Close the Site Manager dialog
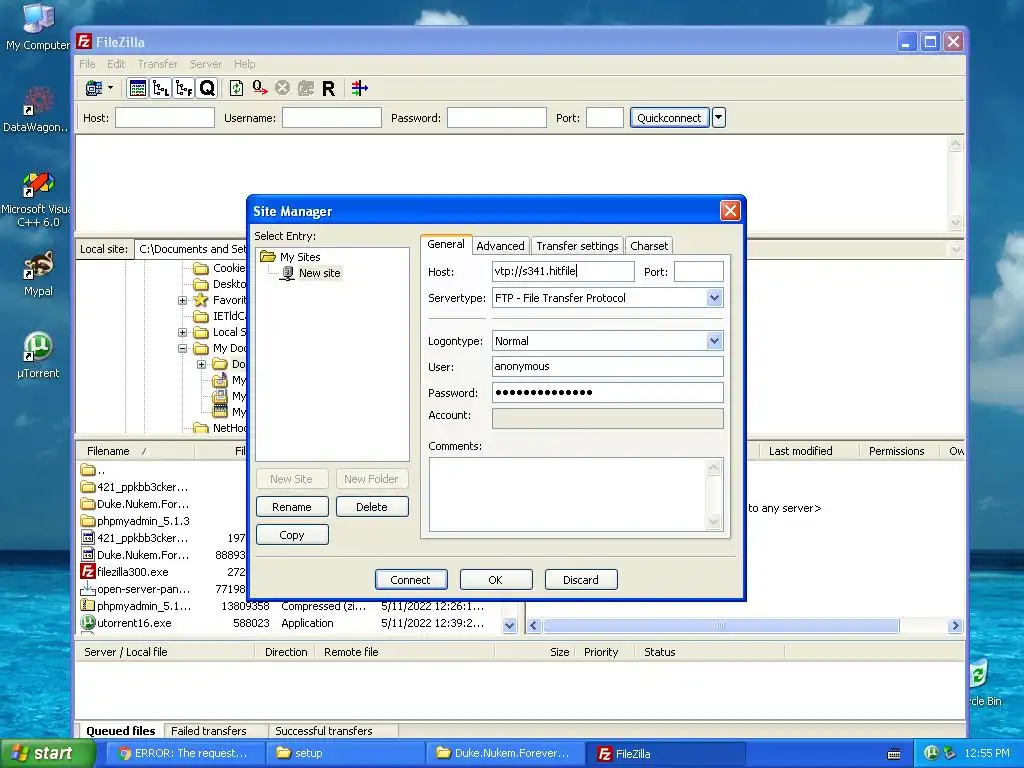 730,210
